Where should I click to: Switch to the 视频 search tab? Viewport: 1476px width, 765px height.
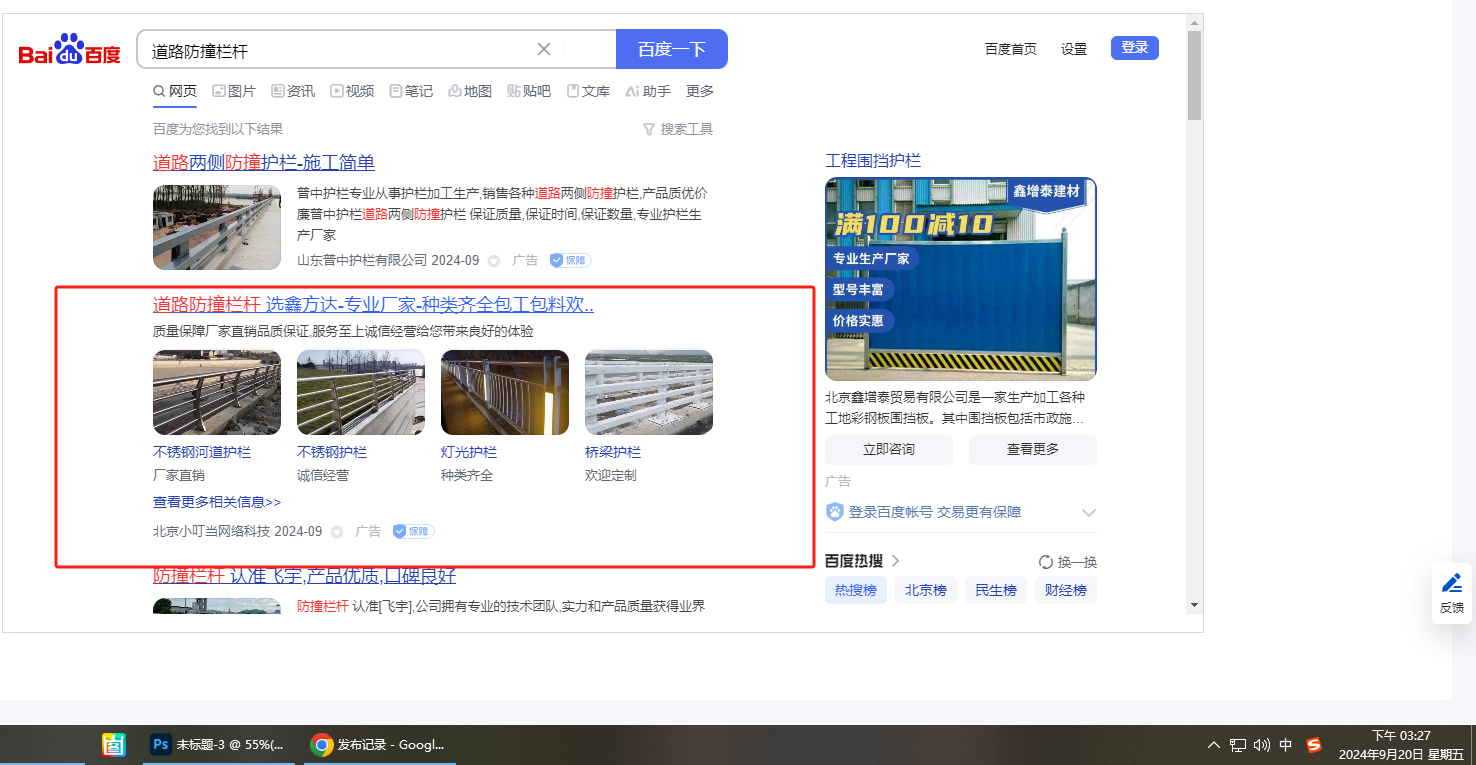pos(352,91)
